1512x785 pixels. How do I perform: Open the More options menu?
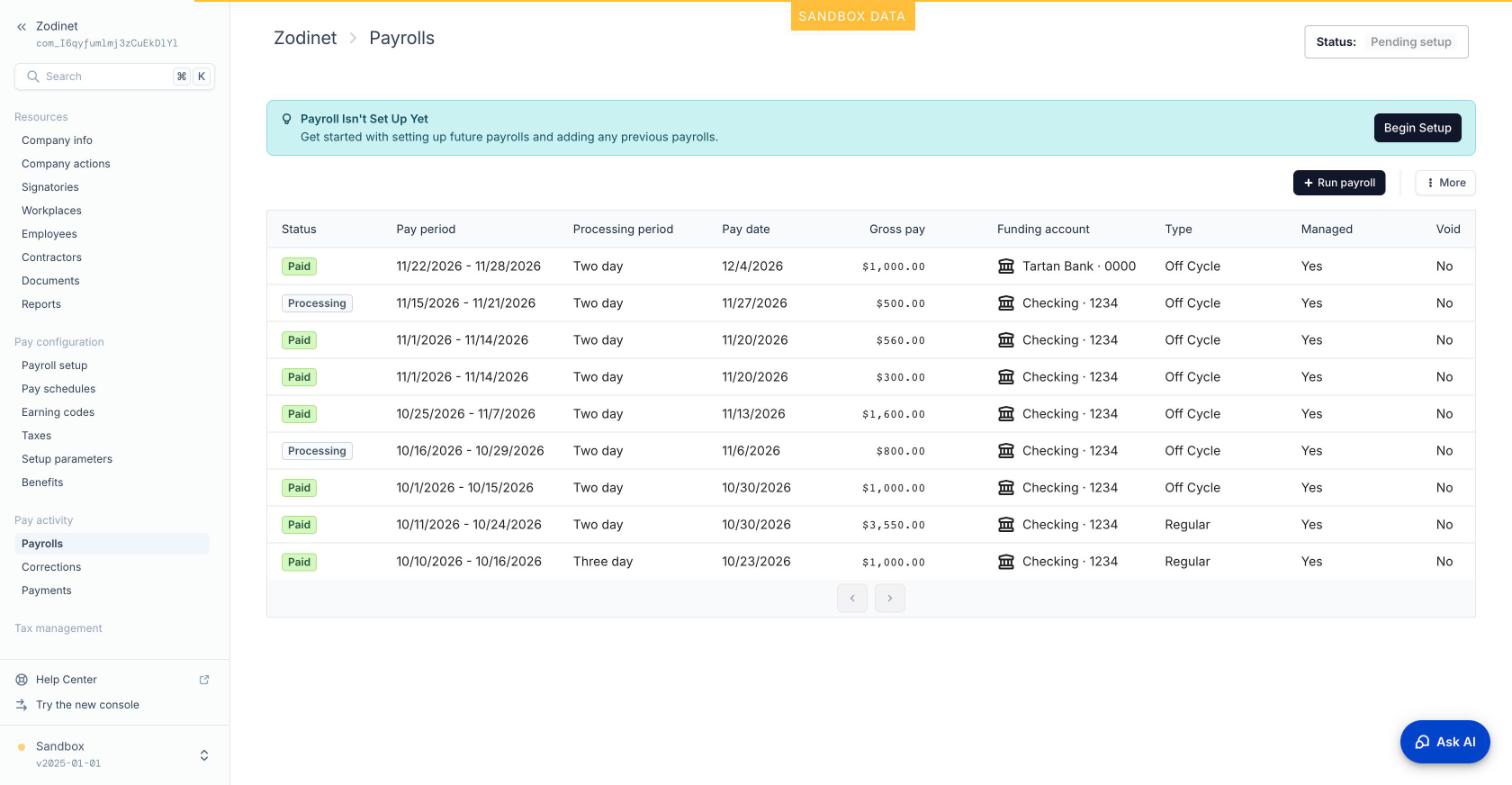tap(1445, 183)
